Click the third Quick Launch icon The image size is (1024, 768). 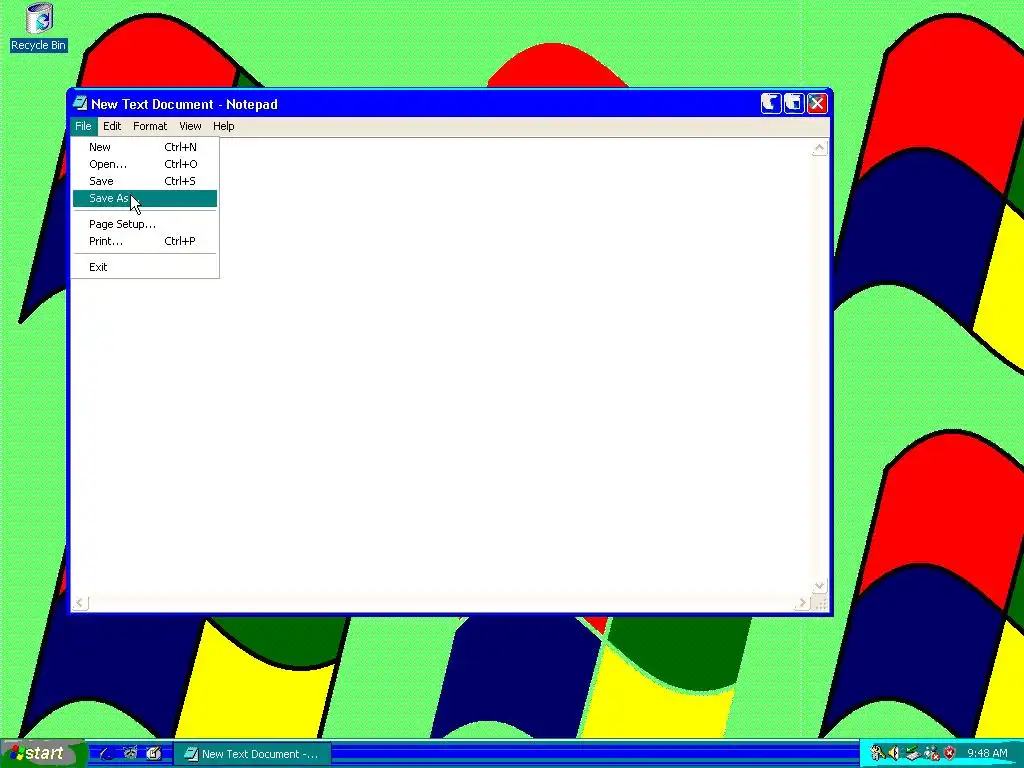click(153, 754)
